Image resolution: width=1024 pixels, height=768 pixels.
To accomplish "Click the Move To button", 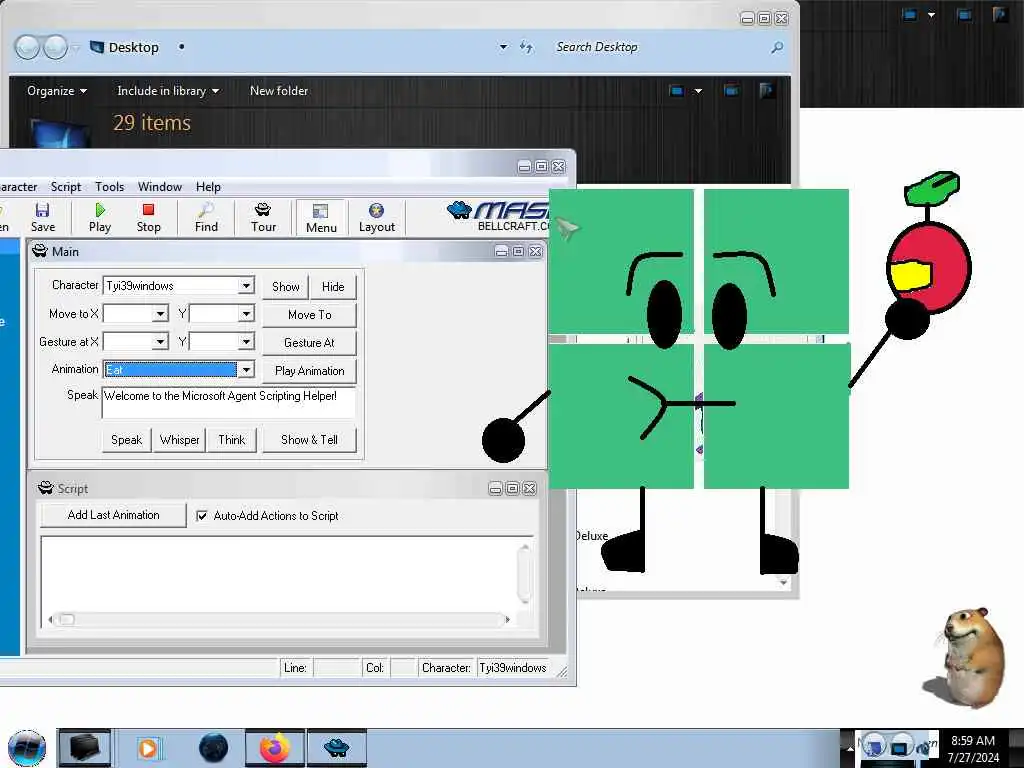I will [310, 315].
